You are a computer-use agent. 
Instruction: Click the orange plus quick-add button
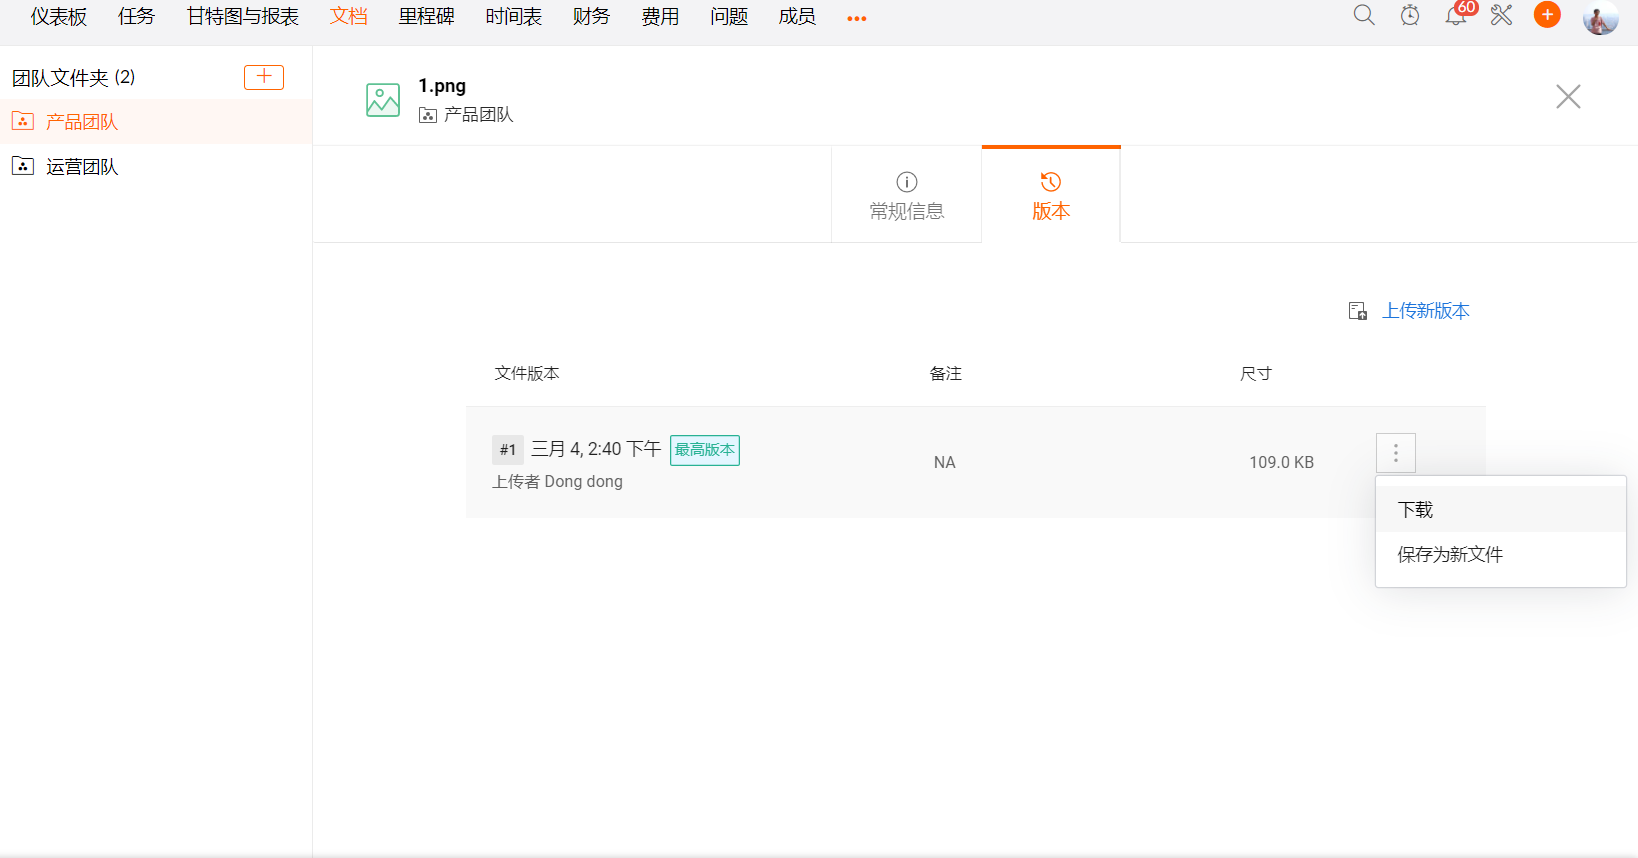(1547, 15)
